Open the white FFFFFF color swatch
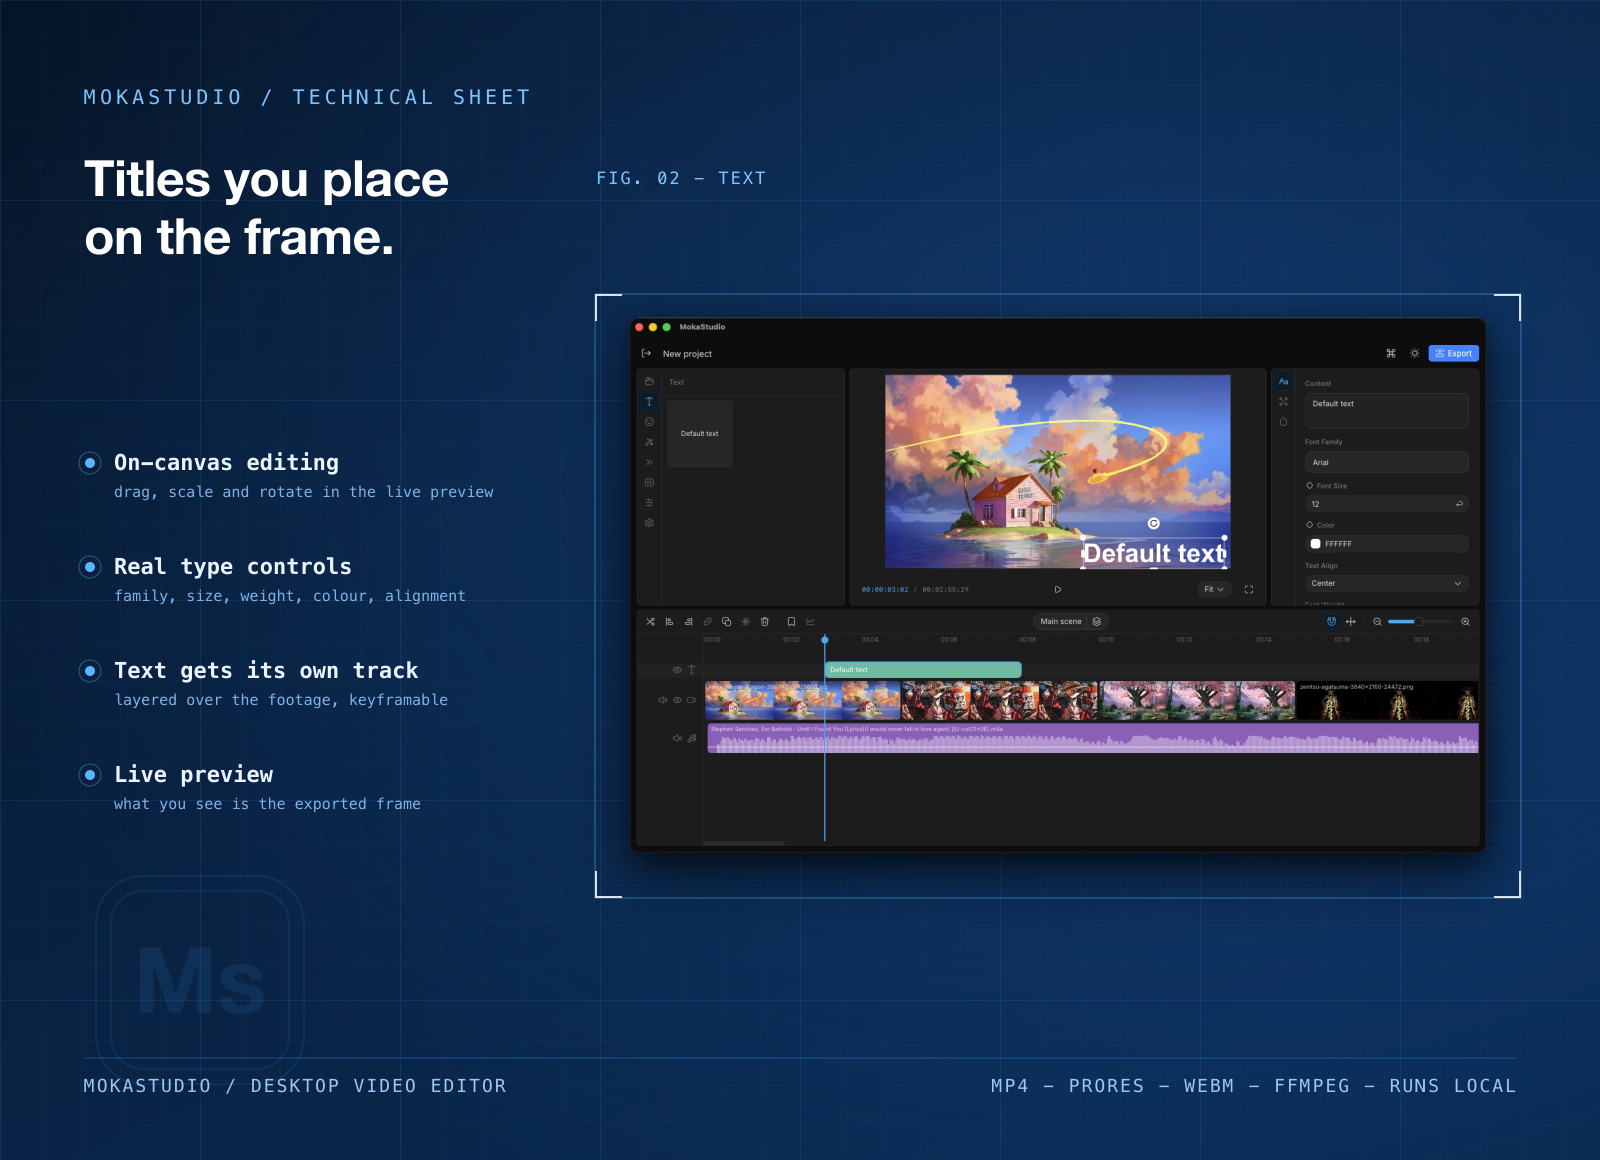 point(1315,544)
